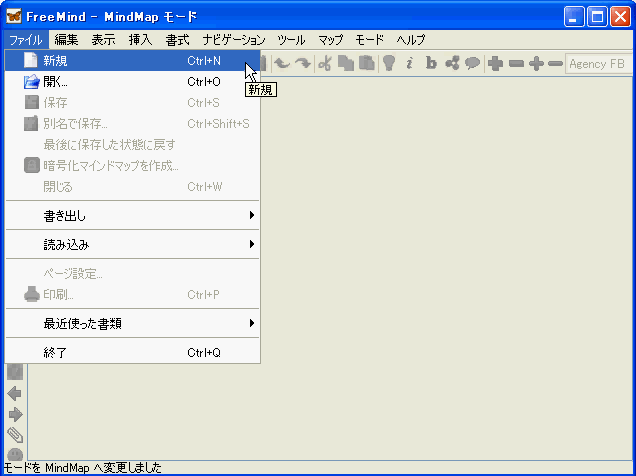Image resolution: width=636 pixels, height=476 pixels.
Task: Click the lightbulb idea icon
Action: (389, 64)
